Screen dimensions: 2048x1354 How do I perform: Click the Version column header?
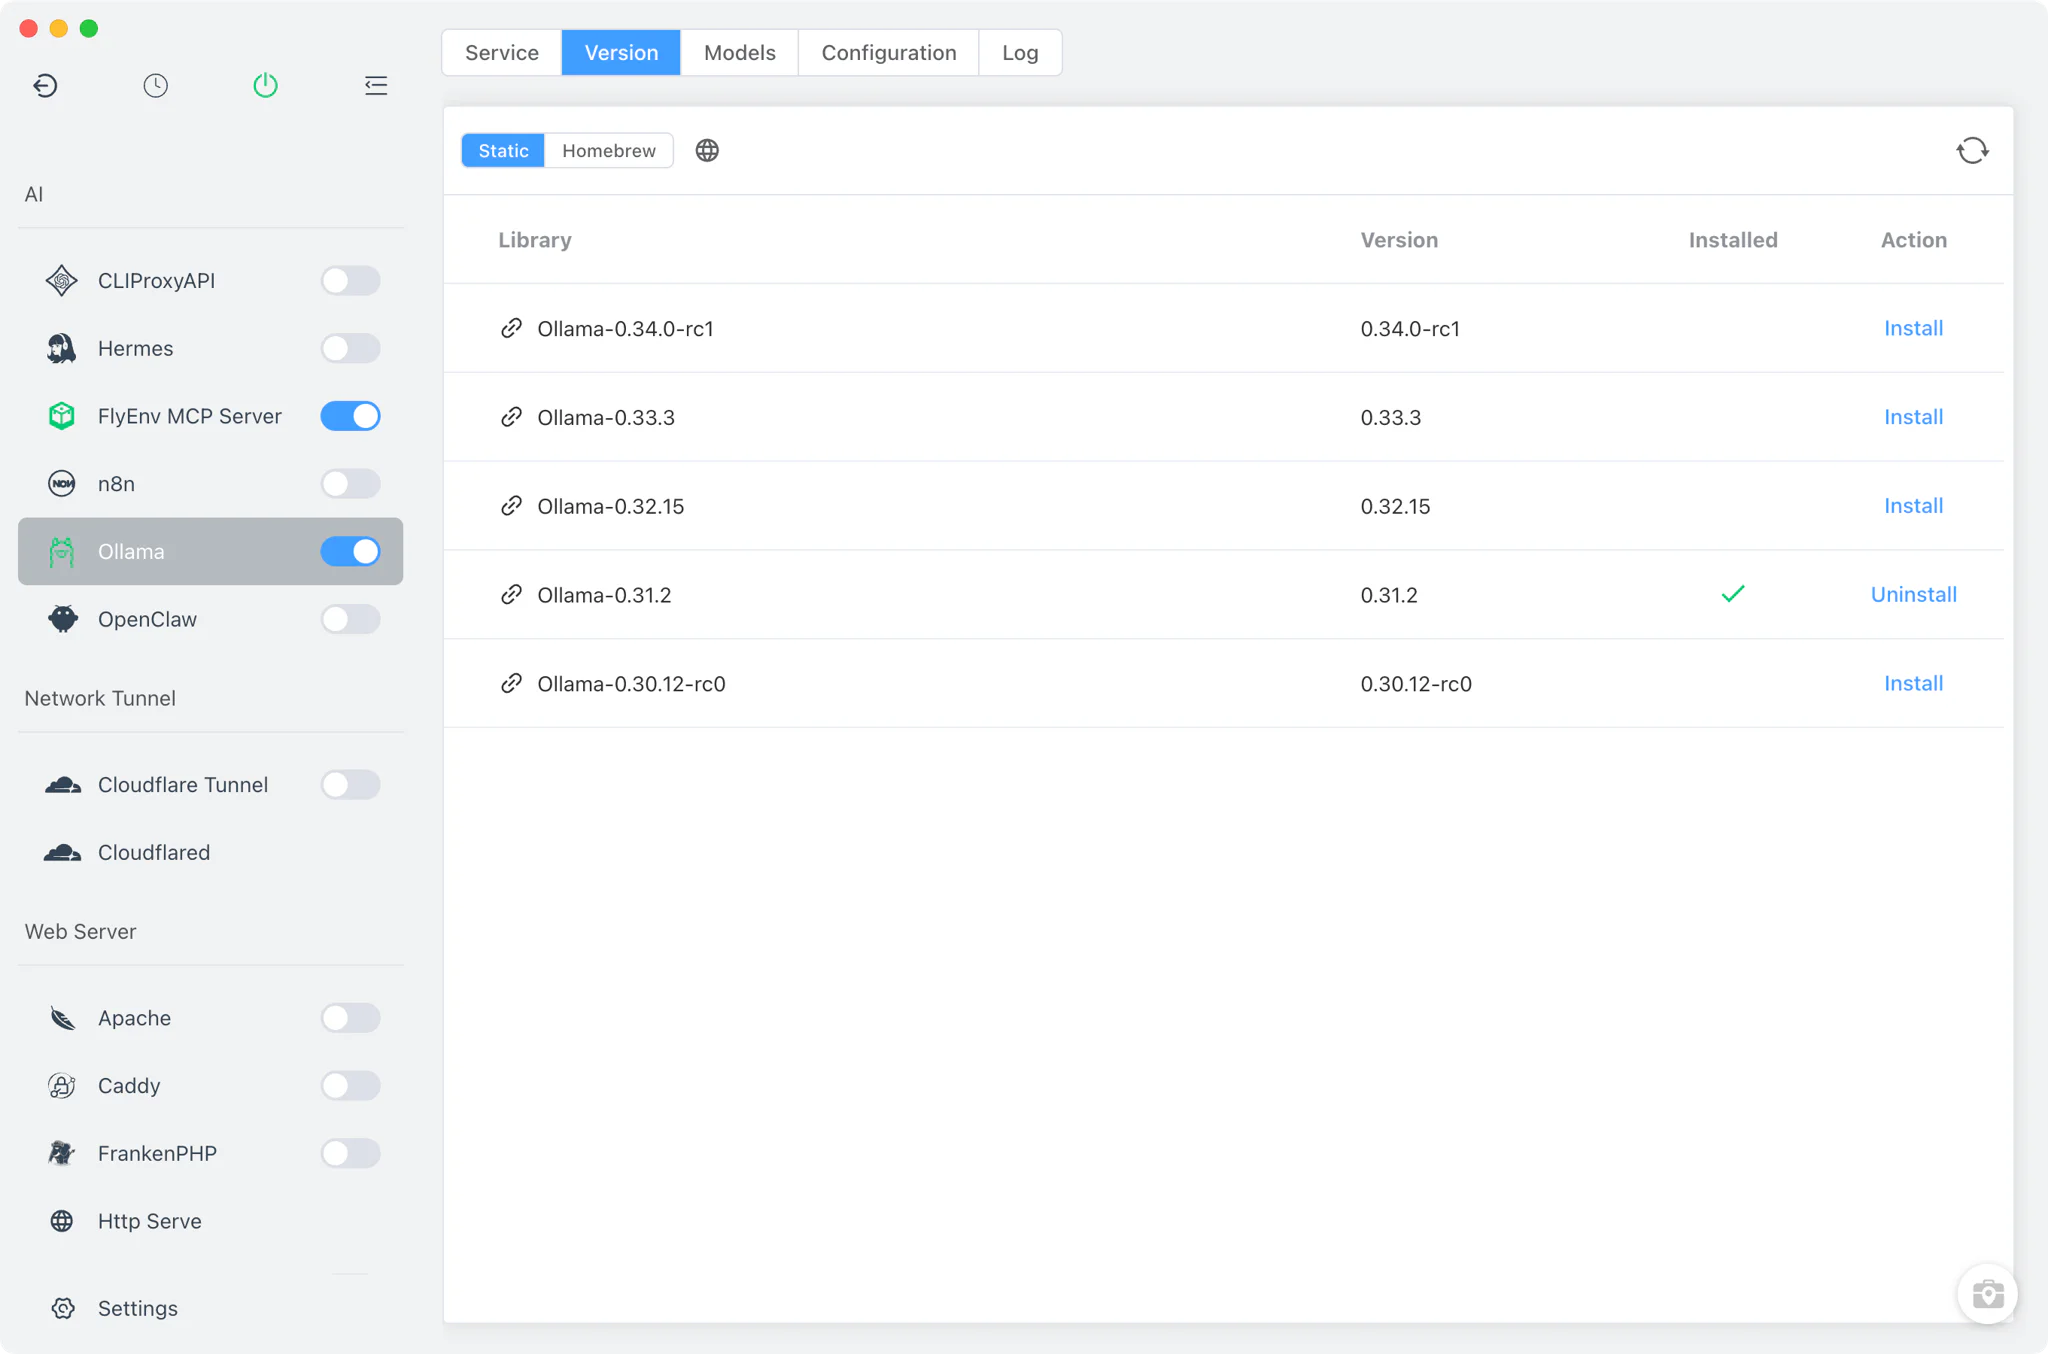(1399, 240)
